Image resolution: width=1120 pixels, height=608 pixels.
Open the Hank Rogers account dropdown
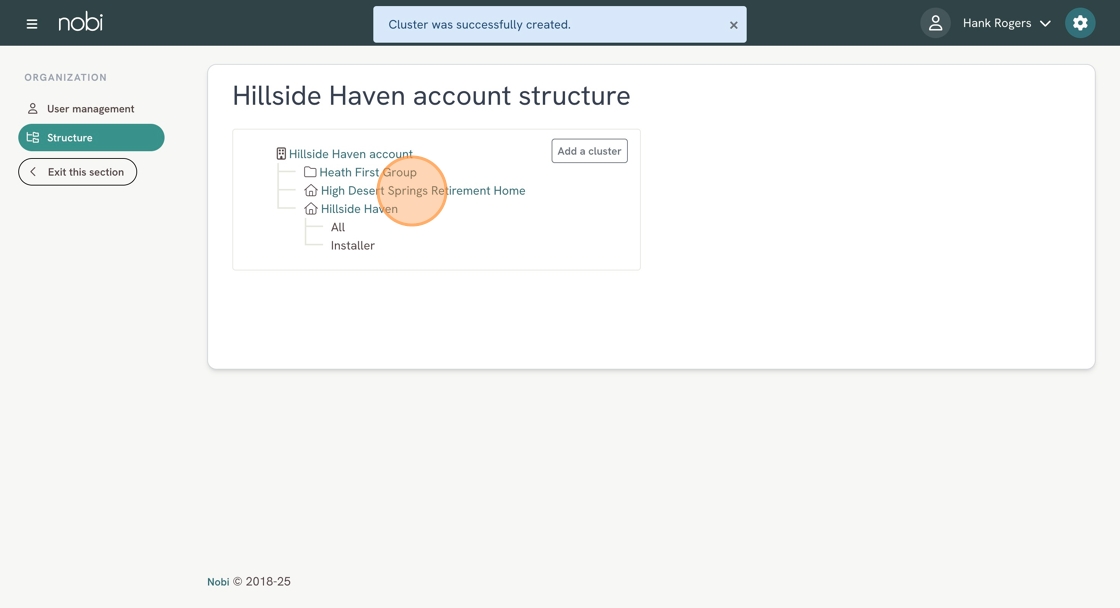(x=1006, y=24)
